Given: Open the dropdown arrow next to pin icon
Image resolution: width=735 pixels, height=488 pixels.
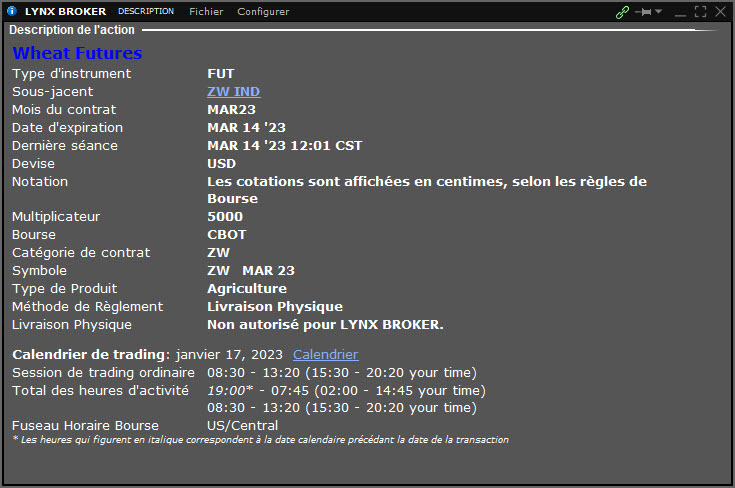Looking at the screenshot, I should [658, 11].
